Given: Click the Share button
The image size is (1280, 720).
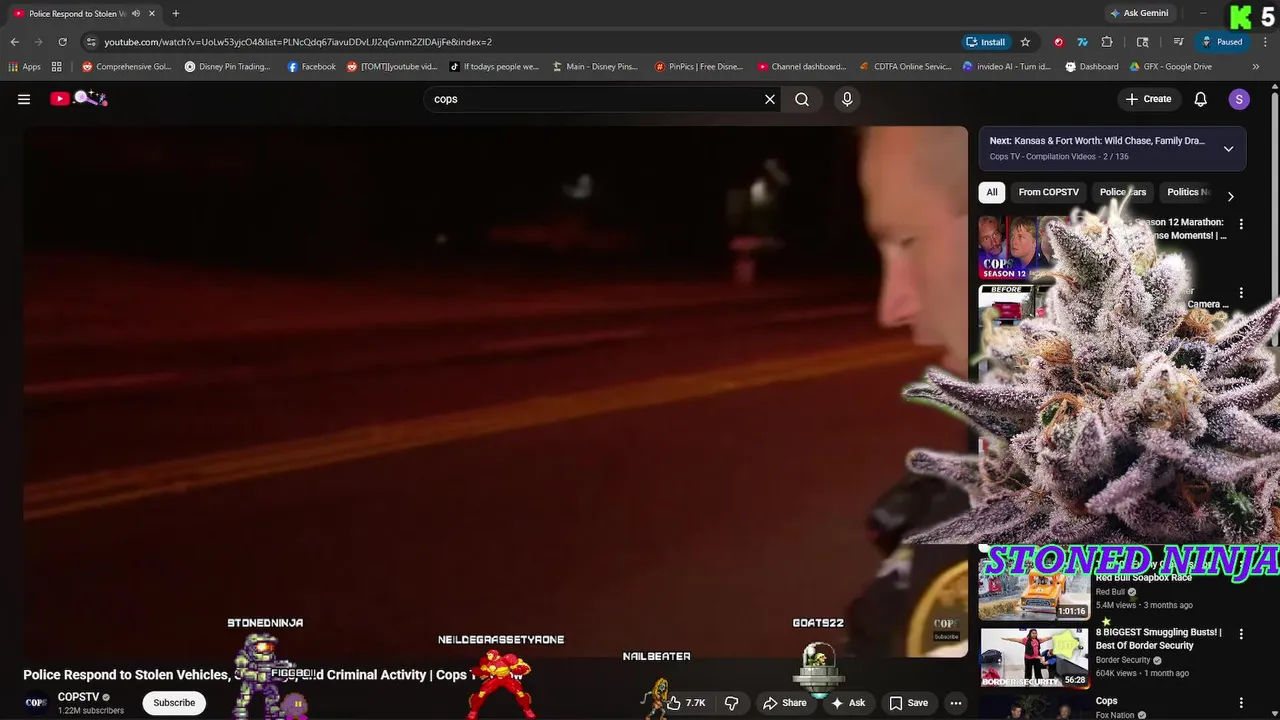Looking at the screenshot, I should (x=785, y=703).
